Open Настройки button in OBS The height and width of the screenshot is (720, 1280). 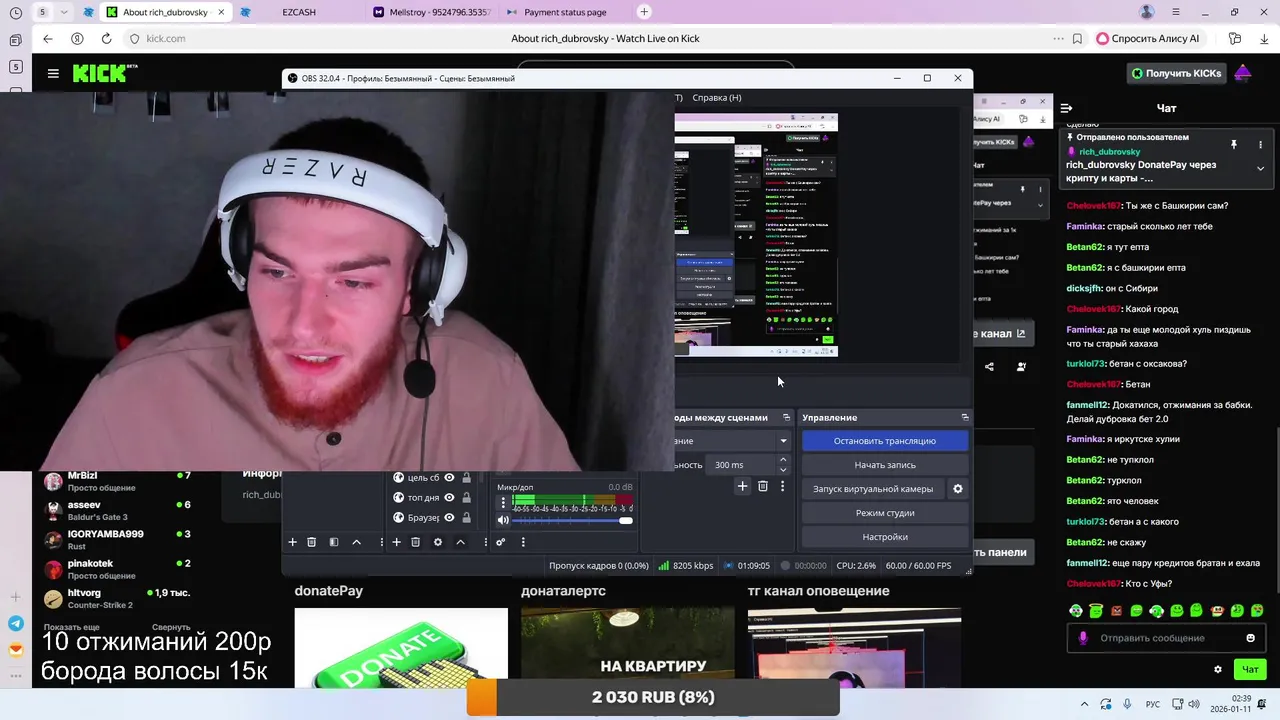tap(885, 537)
